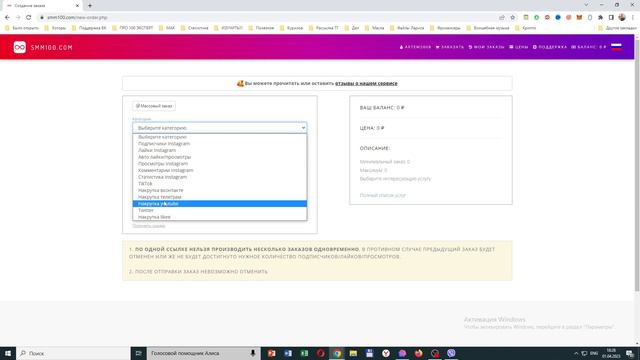
Task: Open PowerPoint from taskbar
Action: (x=271, y=353)
